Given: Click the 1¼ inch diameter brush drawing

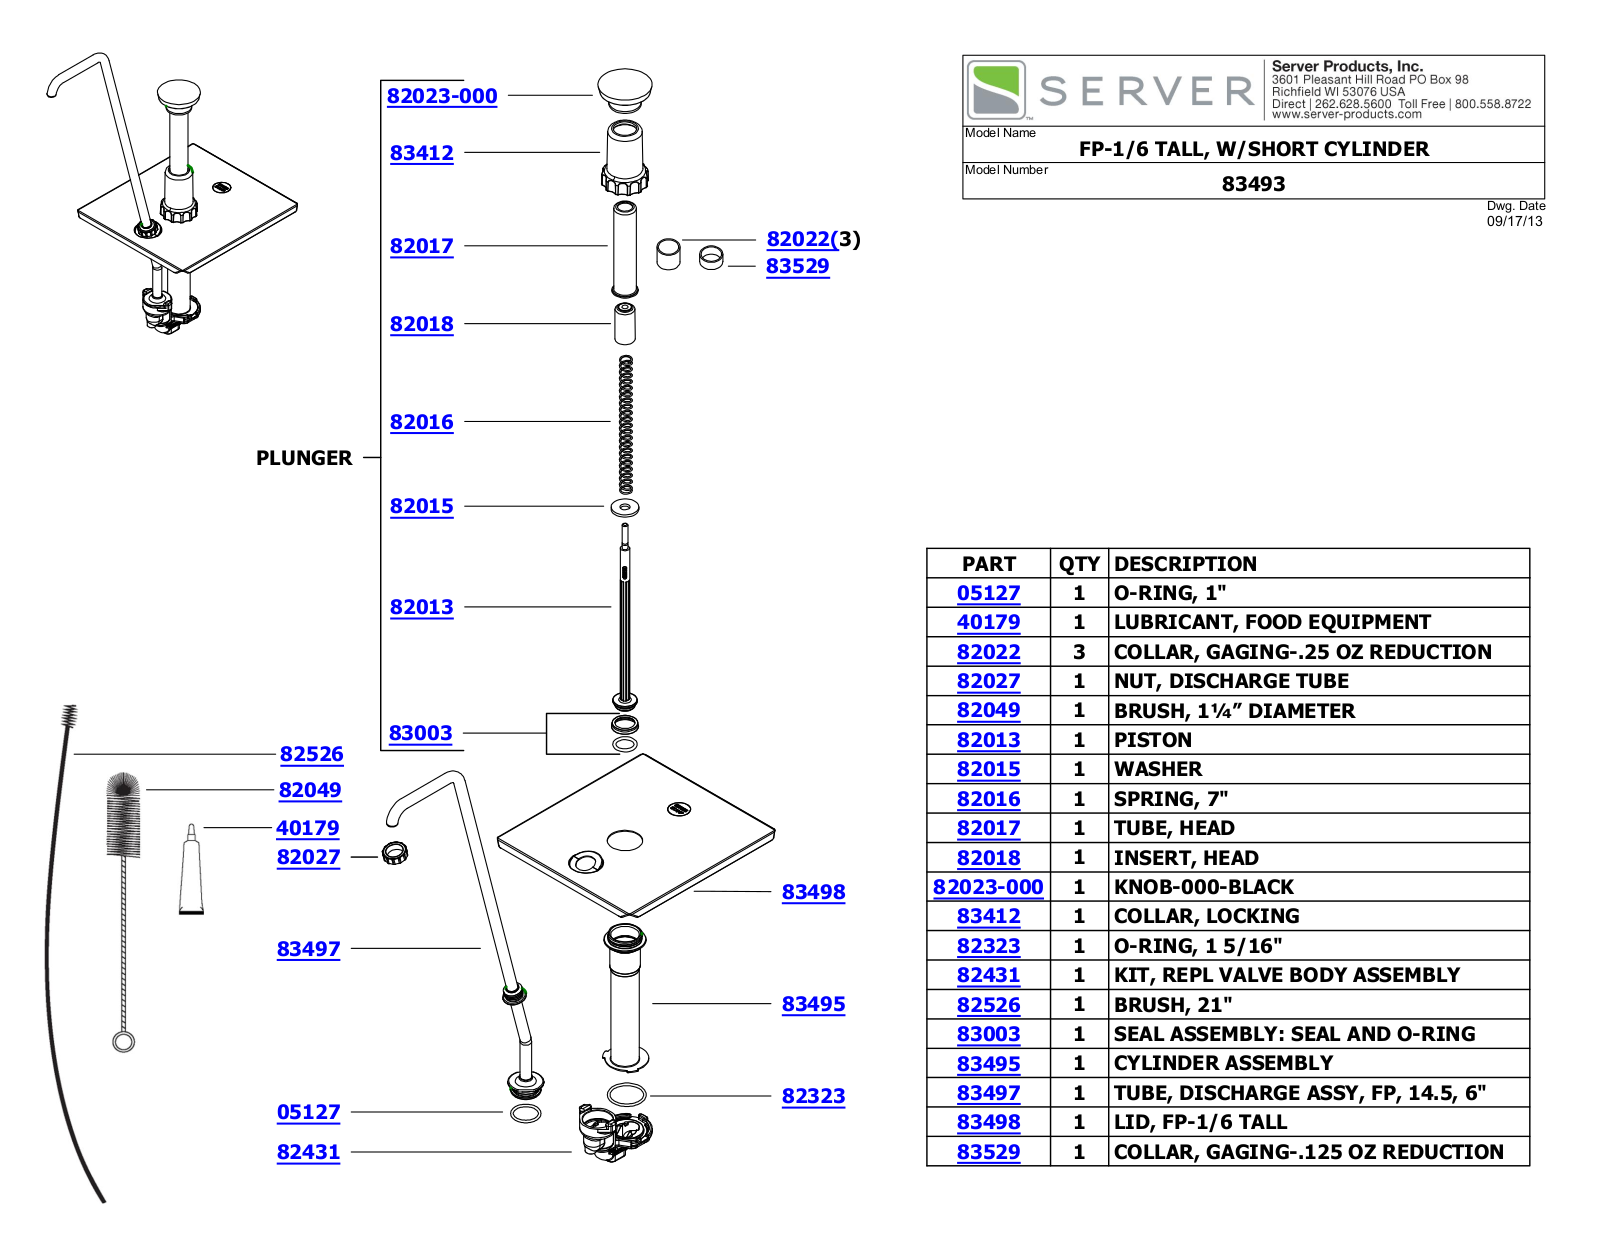Looking at the screenshot, I should coord(124,911).
